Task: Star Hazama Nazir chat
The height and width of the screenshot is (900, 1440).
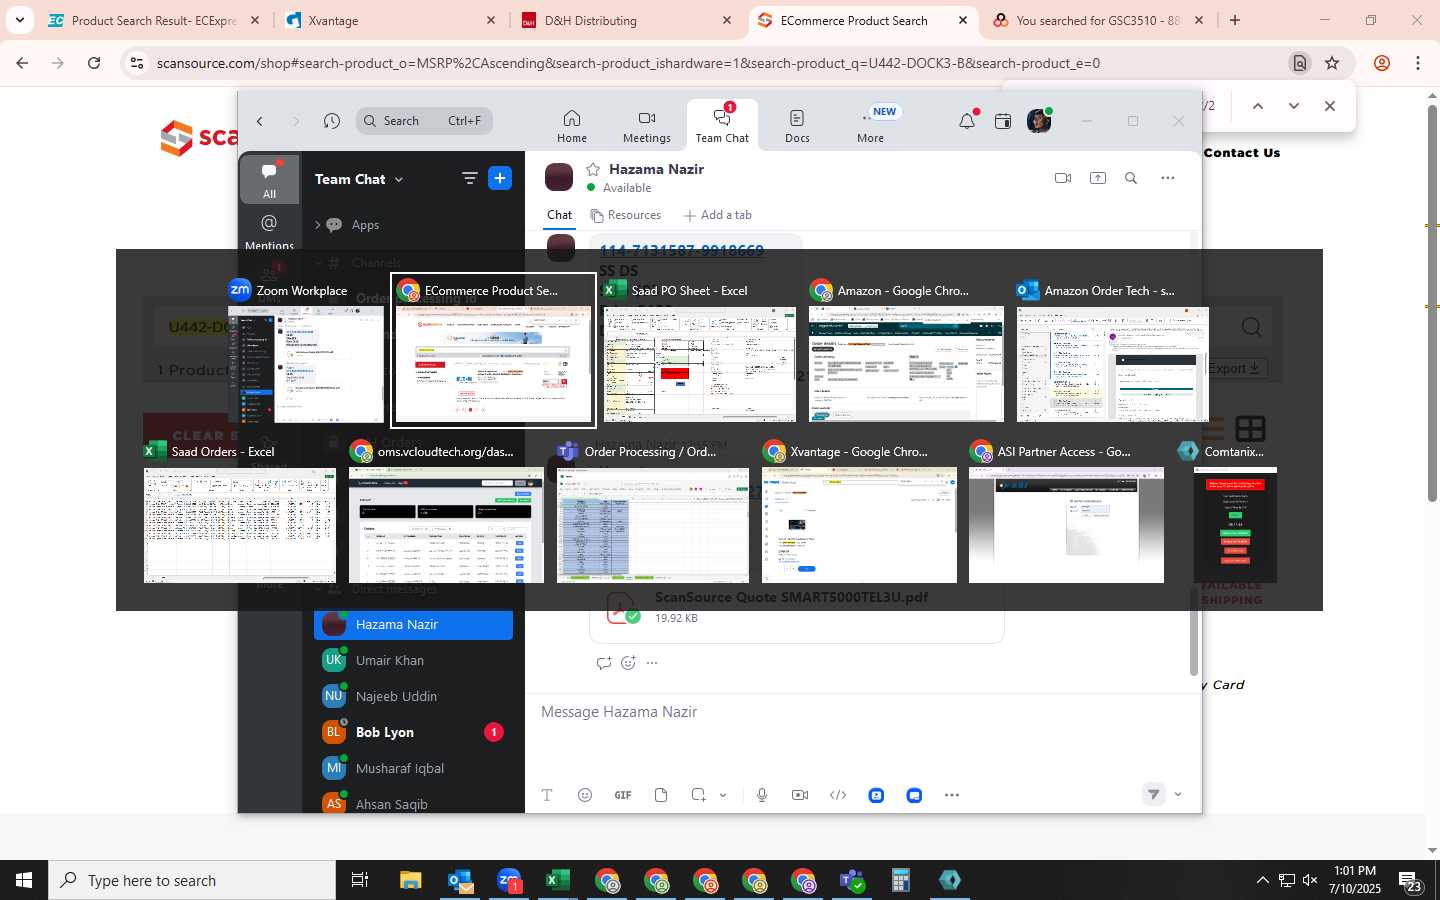Action: [x=593, y=169]
